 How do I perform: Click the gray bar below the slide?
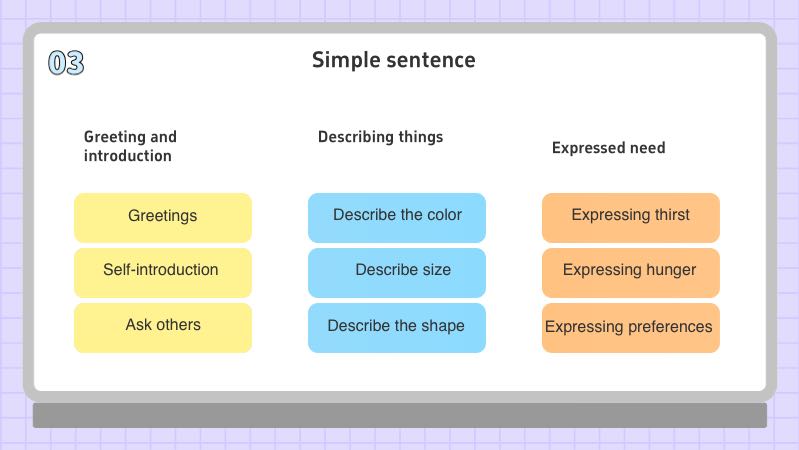399,415
